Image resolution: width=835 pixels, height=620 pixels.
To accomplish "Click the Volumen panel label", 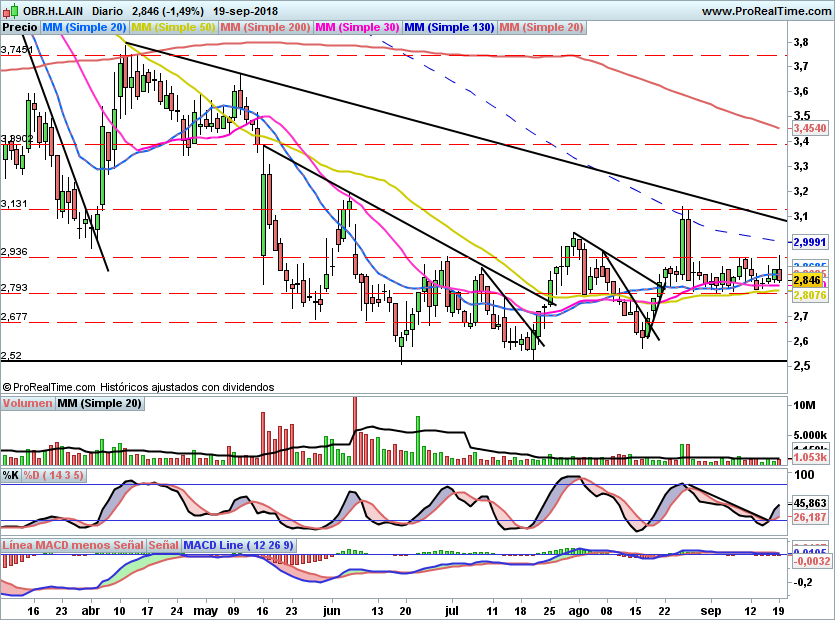I will (x=27, y=404).
